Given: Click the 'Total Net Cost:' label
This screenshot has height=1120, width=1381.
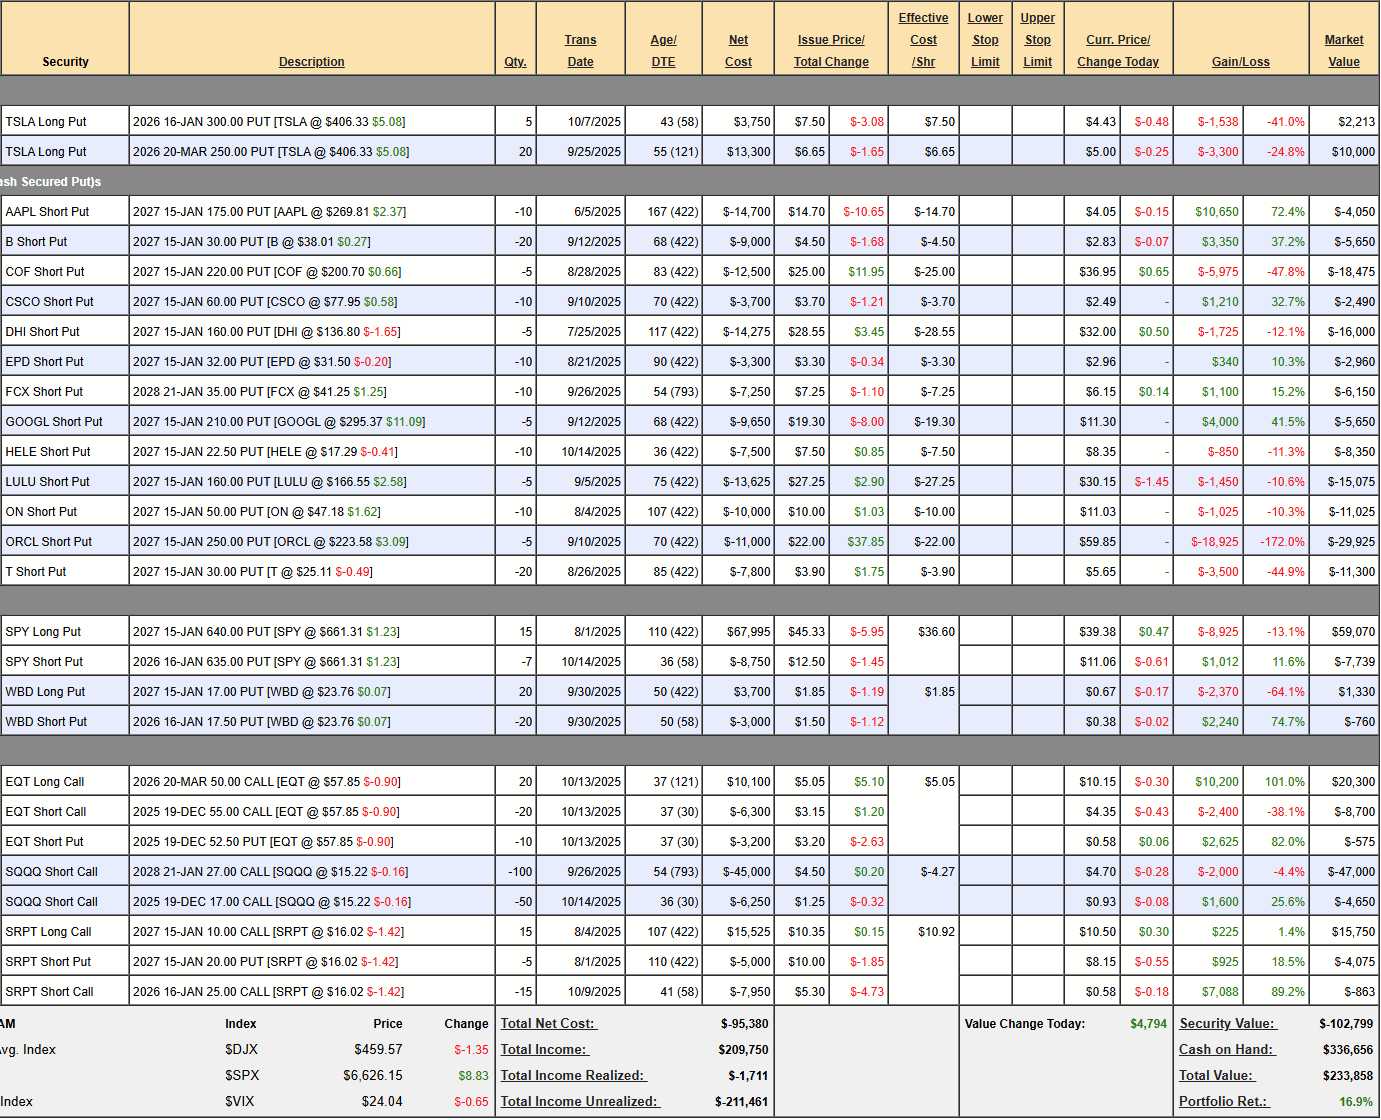Looking at the screenshot, I should coord(548,1024).
